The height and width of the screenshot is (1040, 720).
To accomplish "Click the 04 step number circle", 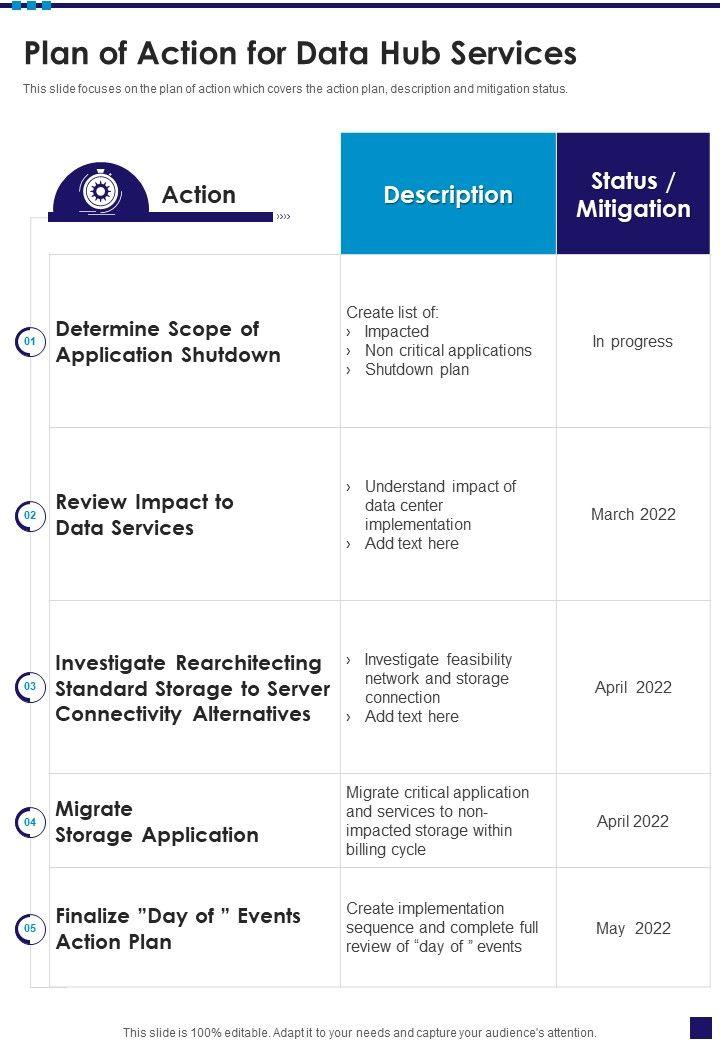I will pos(30,822).
